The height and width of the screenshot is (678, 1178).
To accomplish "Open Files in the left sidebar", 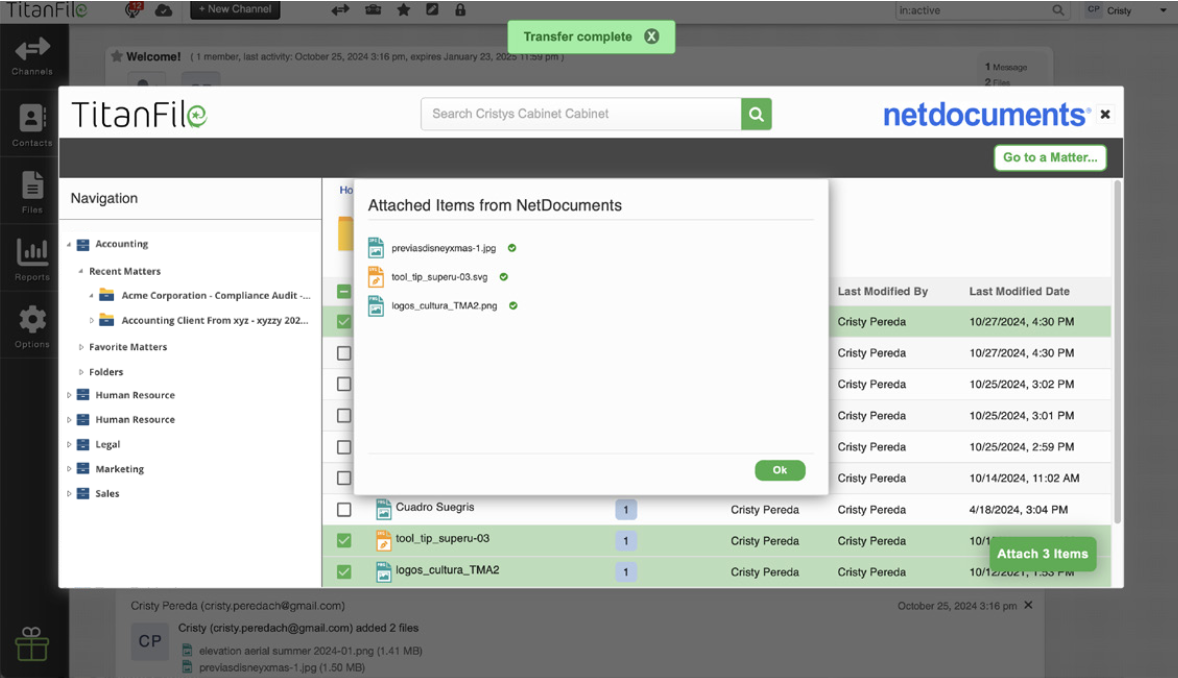I will coord(32,192).
